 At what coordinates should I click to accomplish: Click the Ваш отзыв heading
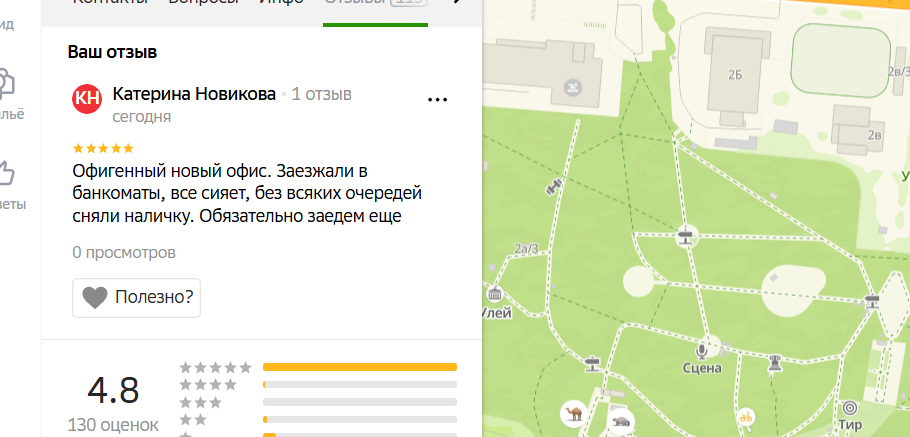[x=113, y=52]
